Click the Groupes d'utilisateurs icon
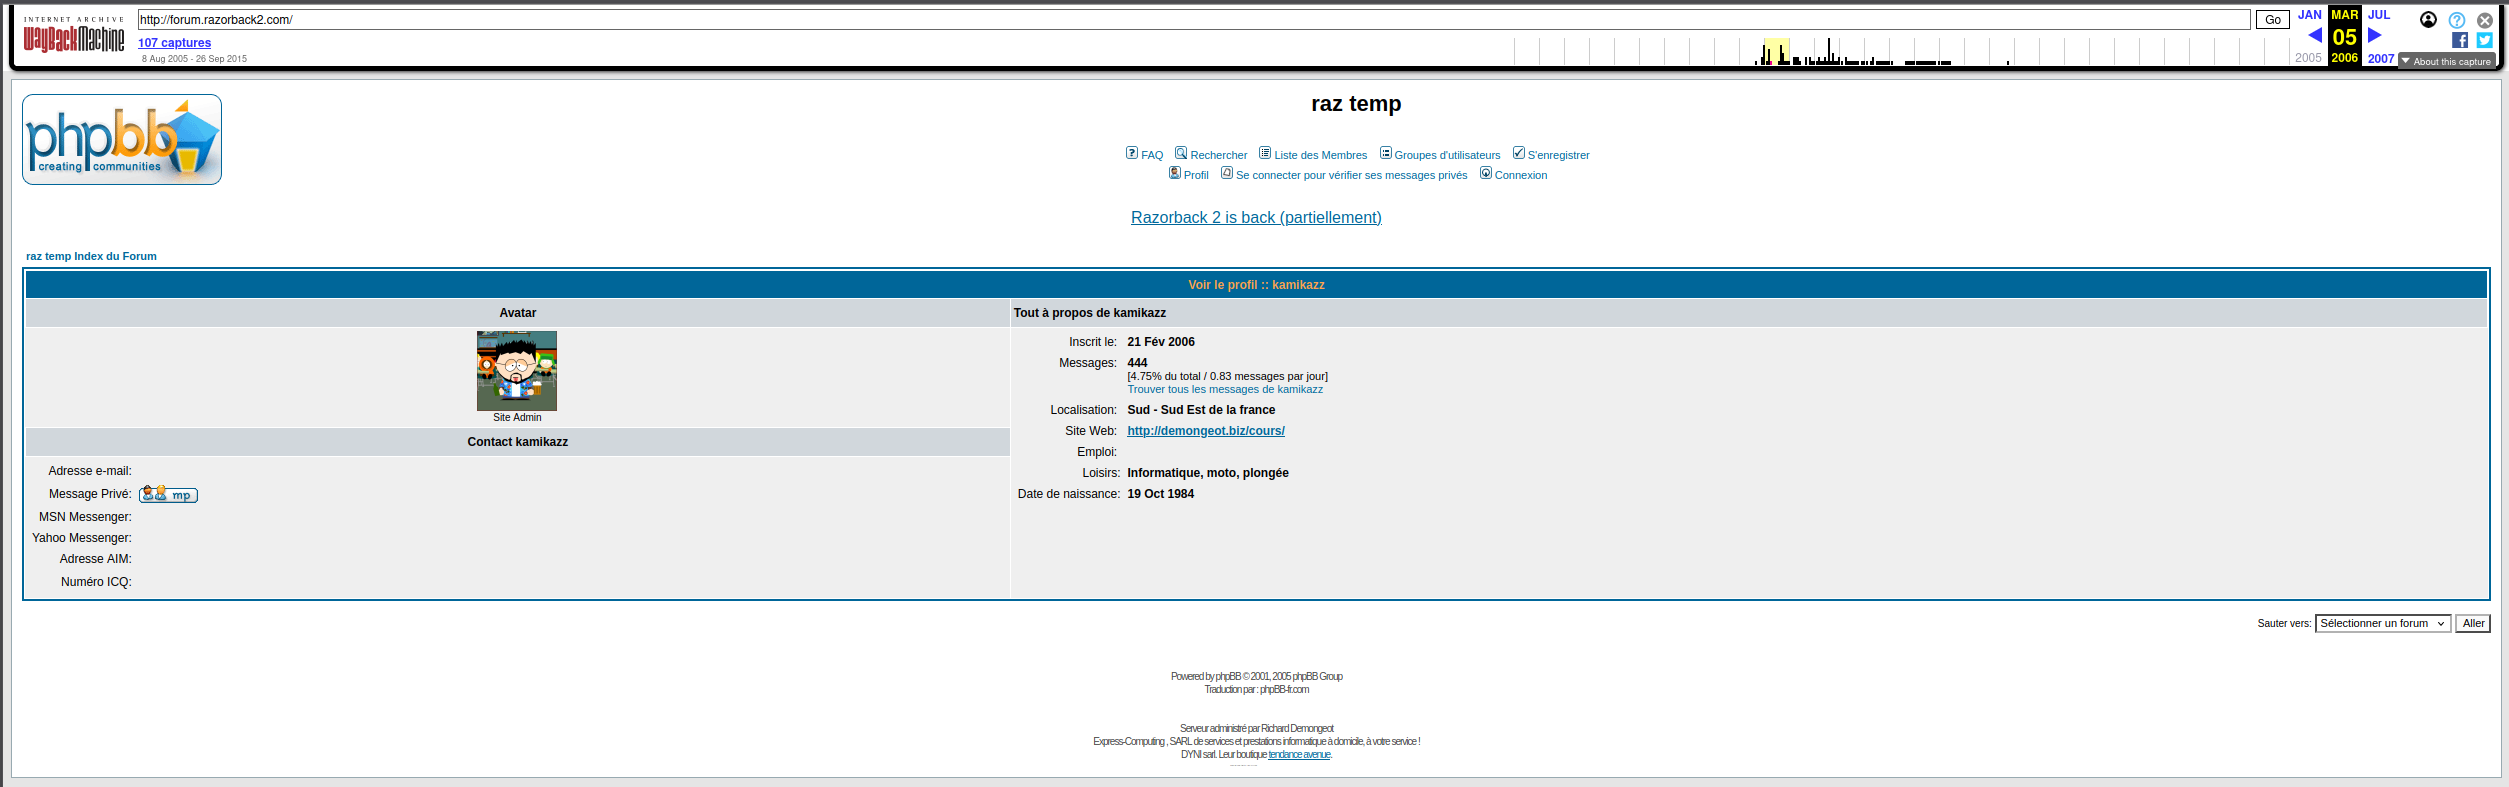The width and height of the screenshot is (2509, 787). pyautogui.click(x=1385, y=153)
